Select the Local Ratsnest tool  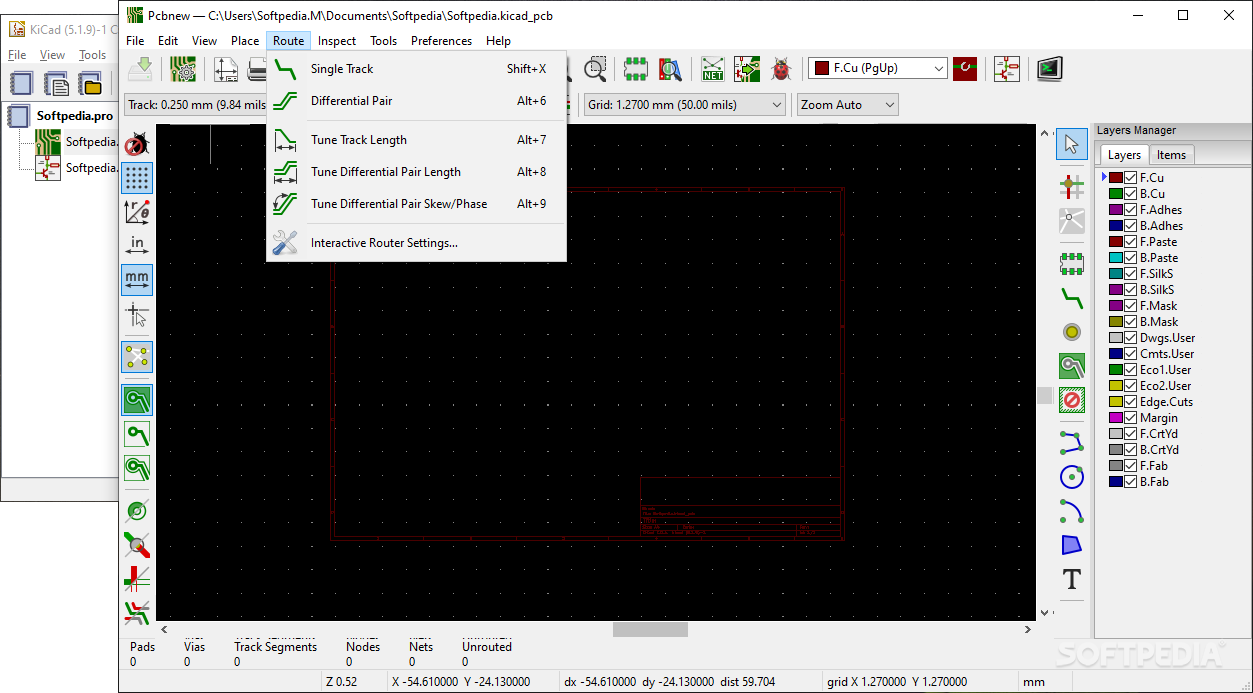click(1072, 221)
